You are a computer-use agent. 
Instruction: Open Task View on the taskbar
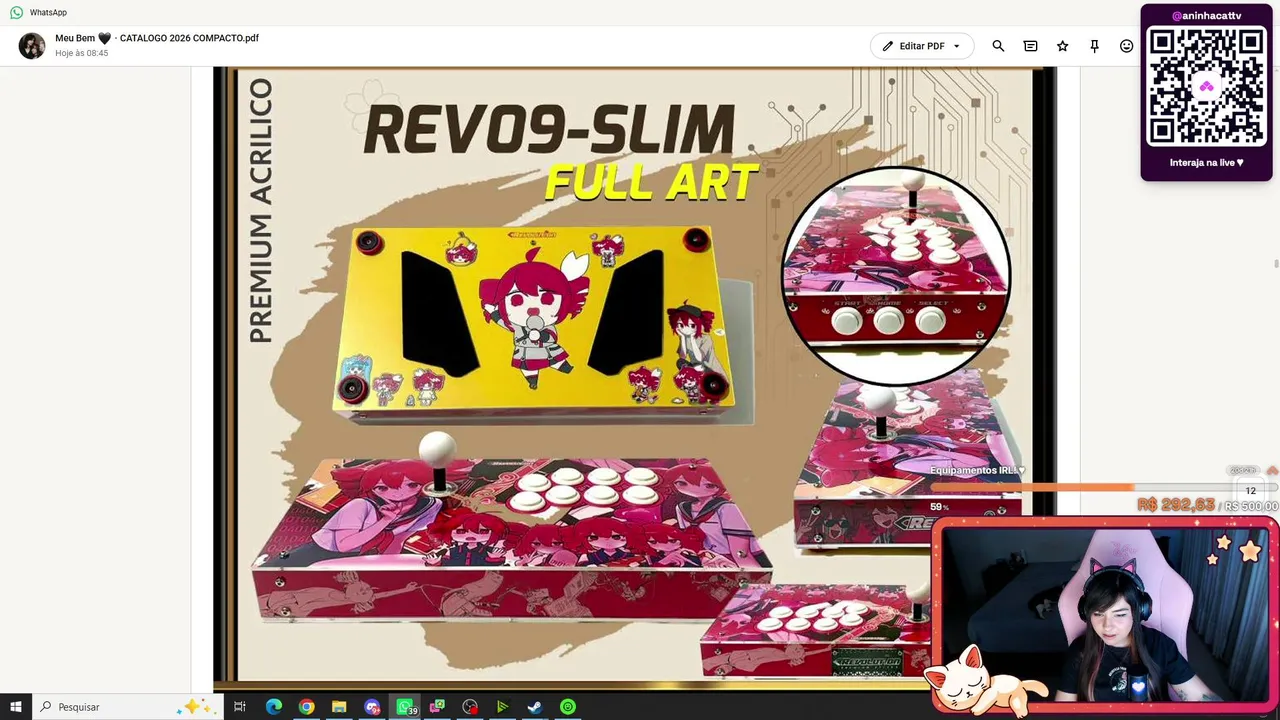coord(240,707)
